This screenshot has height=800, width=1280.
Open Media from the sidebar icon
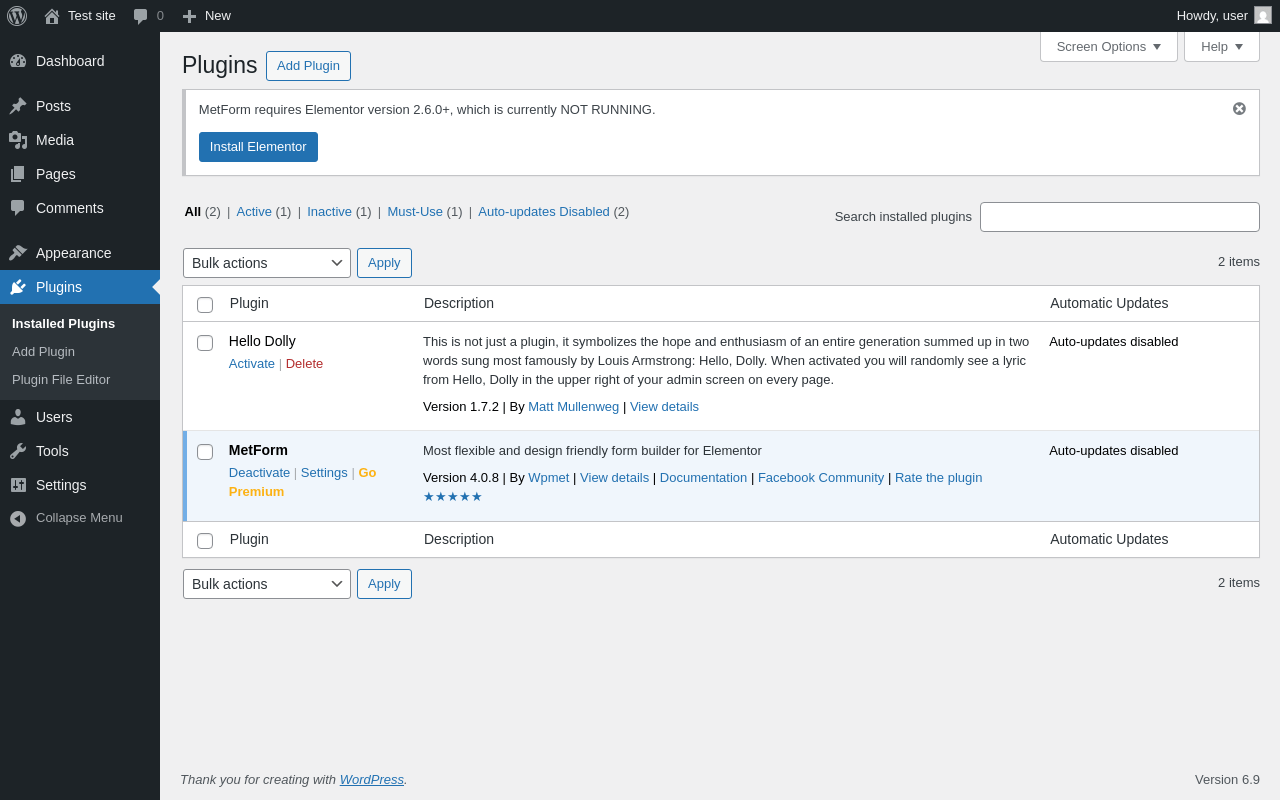[18, 140]
